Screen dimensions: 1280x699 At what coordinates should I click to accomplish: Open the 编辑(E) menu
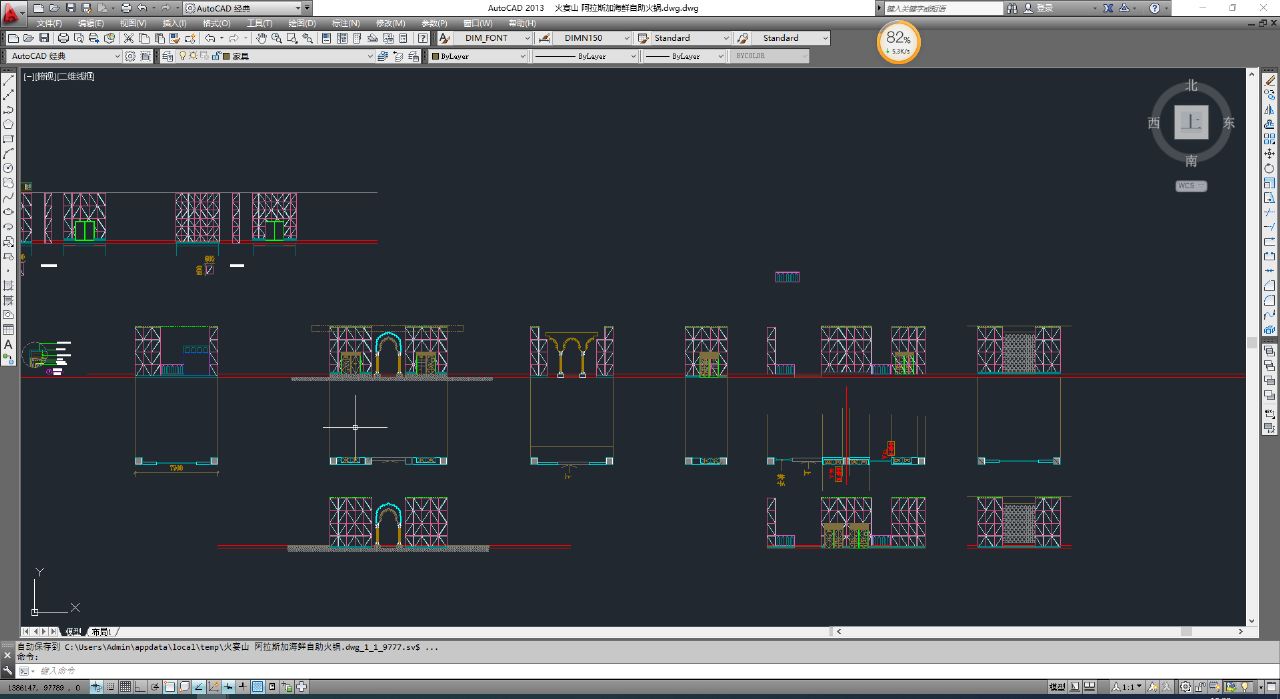tap(90, 23)
